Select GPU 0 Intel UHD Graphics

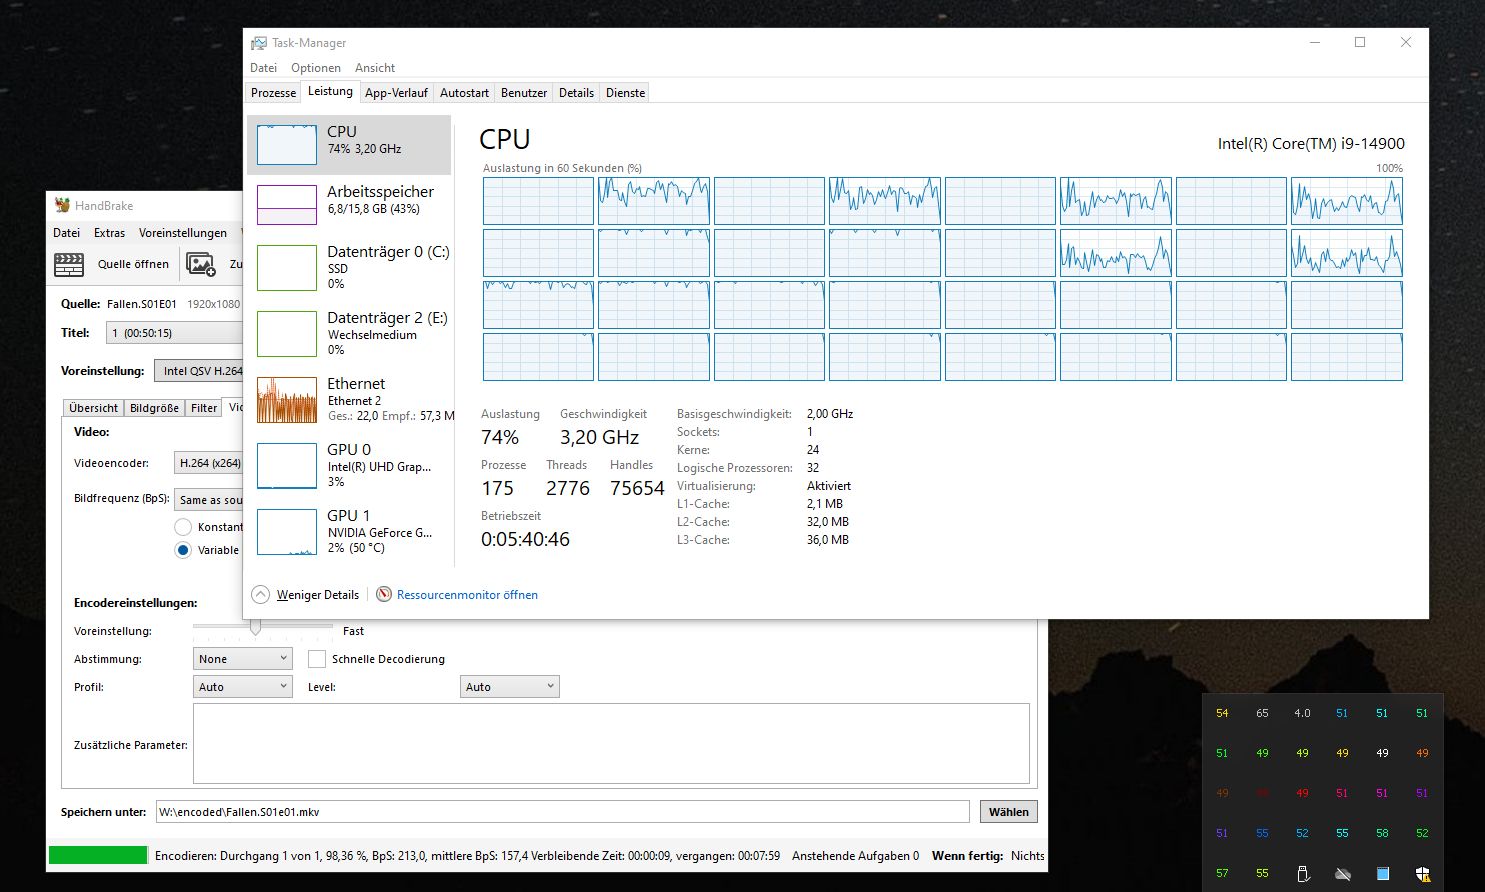[x=349, y=465]
